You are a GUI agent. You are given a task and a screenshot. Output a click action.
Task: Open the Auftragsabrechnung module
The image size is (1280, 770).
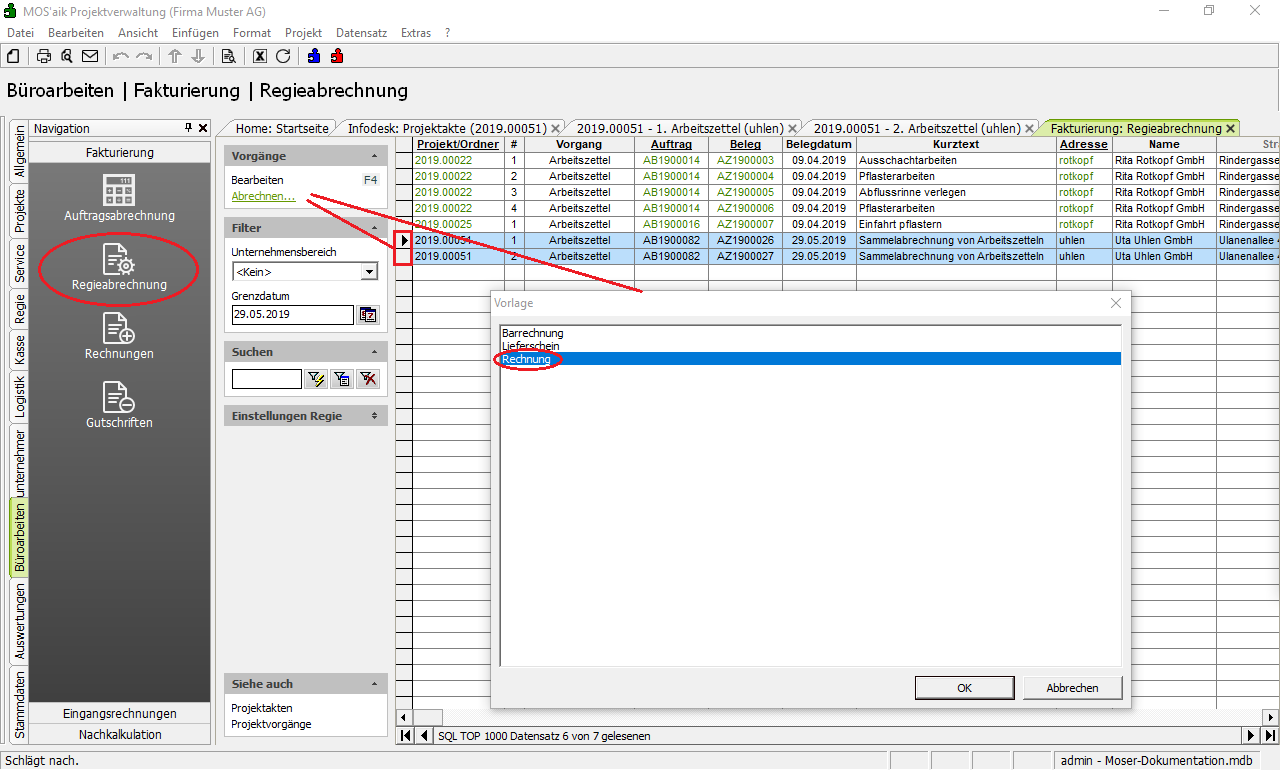coord(119,197)
